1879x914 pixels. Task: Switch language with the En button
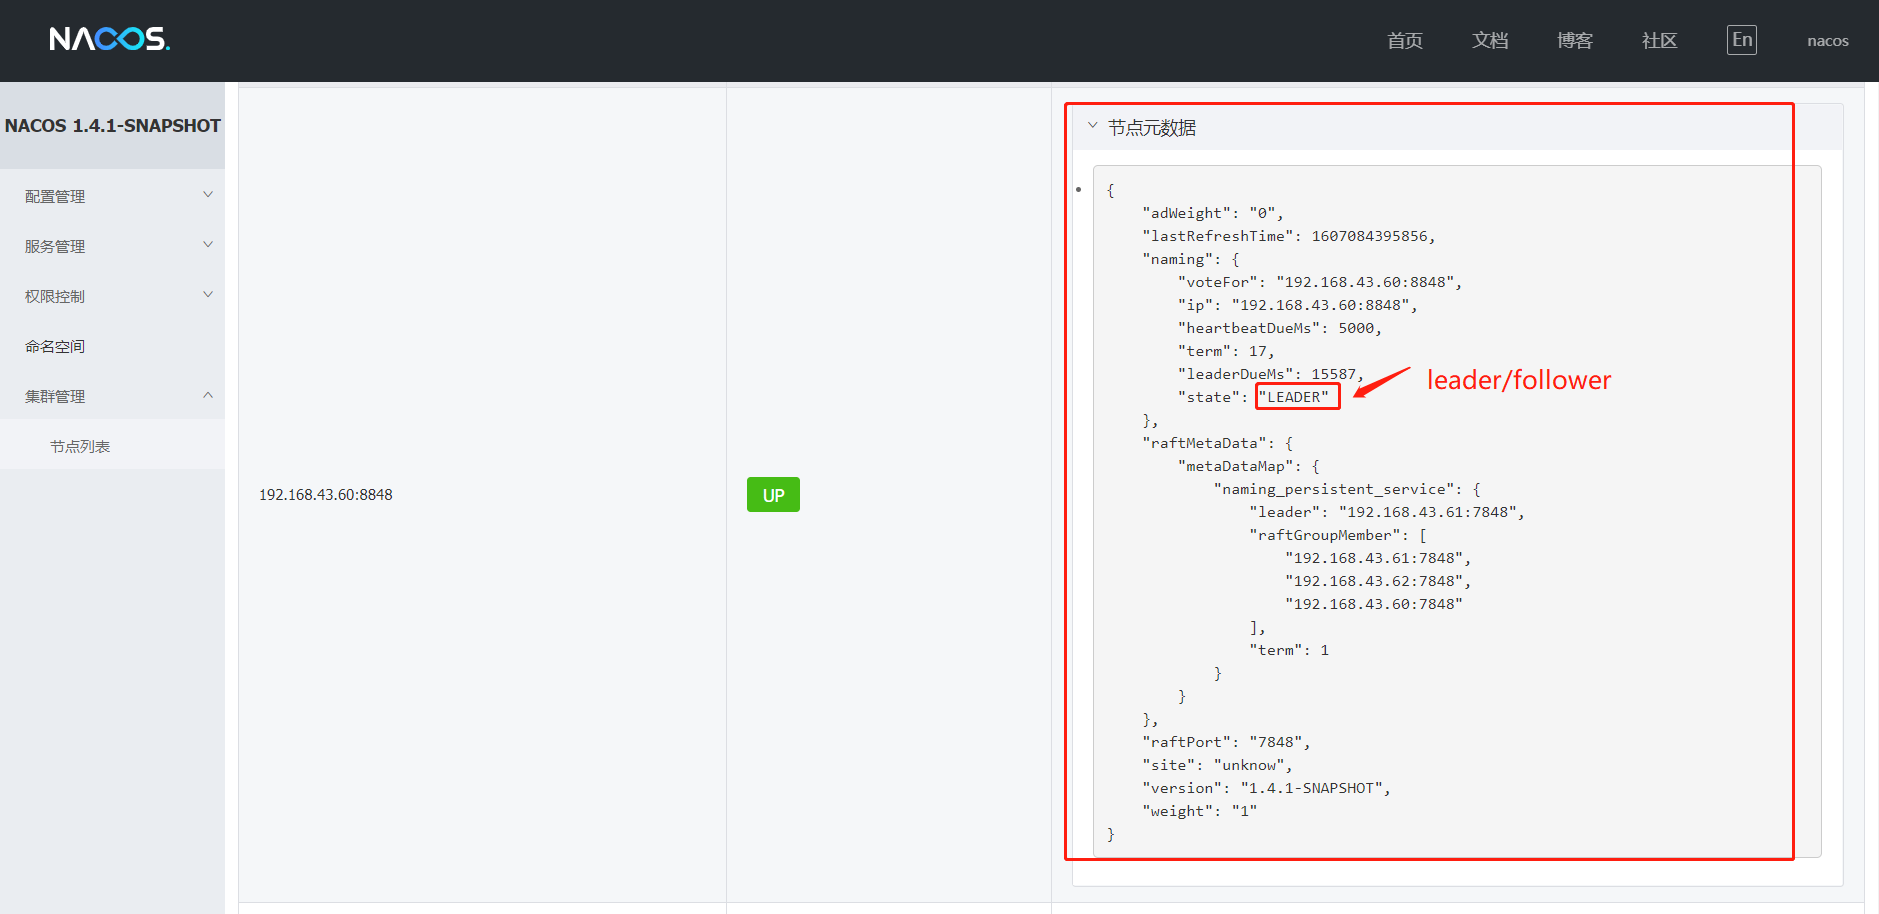(1742, 40)
